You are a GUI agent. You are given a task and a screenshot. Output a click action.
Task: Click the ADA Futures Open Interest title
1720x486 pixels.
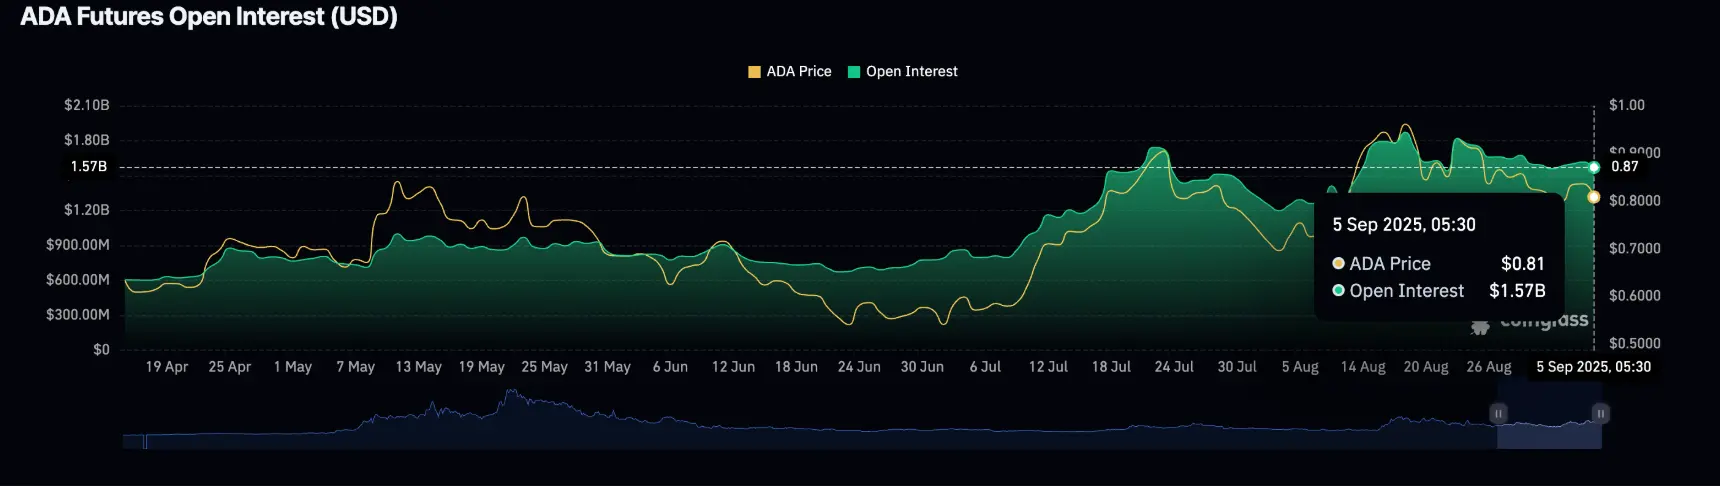coord(209,17)
